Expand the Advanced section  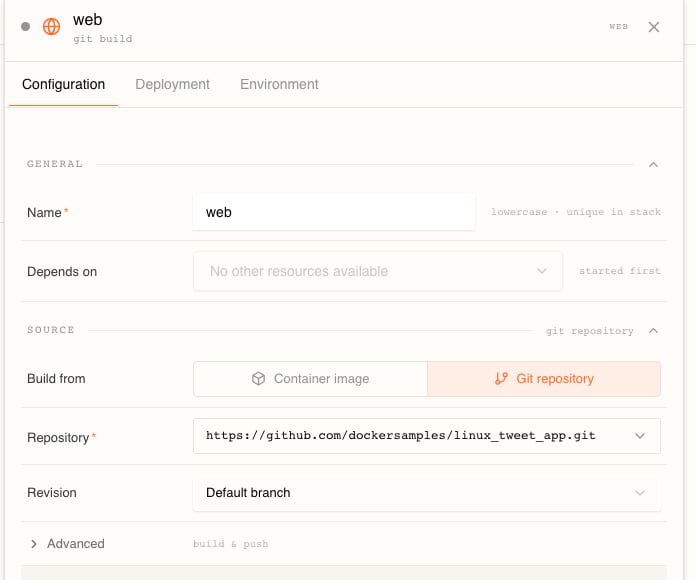point(67,544)
